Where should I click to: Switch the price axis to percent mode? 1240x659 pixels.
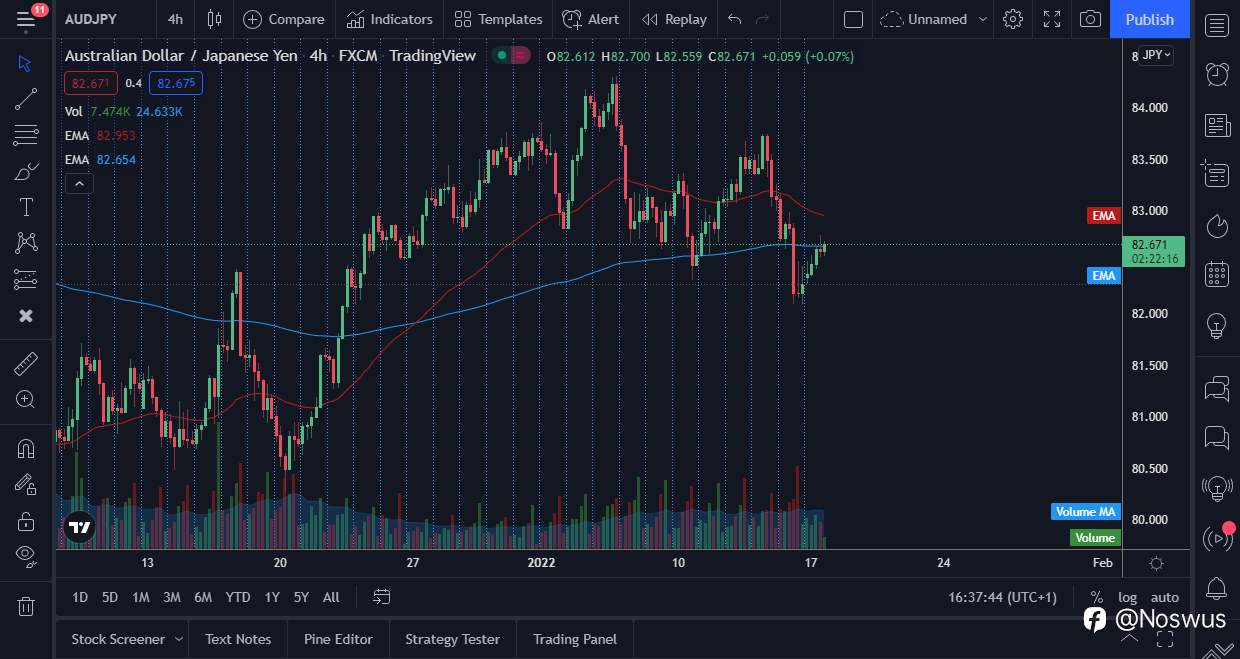pyautogui.click(x=1096, y=597)
